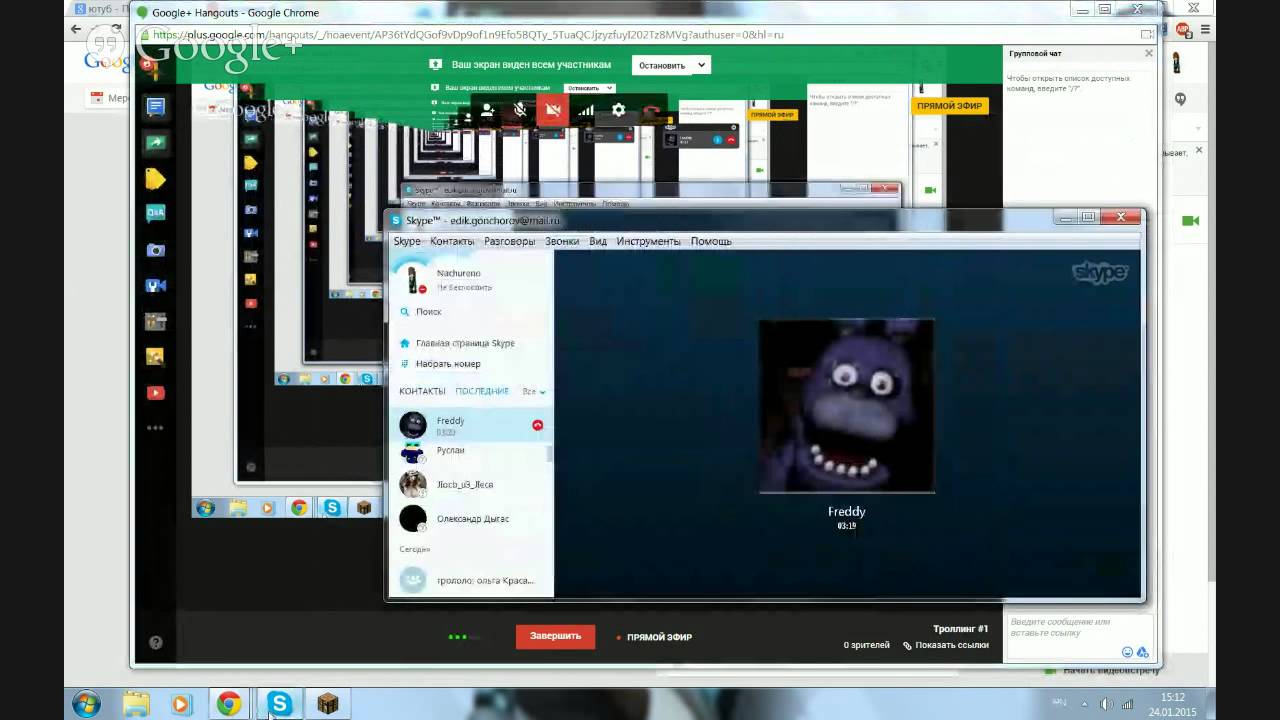Toggle the red camera-off button in Hangouts
This screenshot has height=720, width=1280.
click(552, 111)
